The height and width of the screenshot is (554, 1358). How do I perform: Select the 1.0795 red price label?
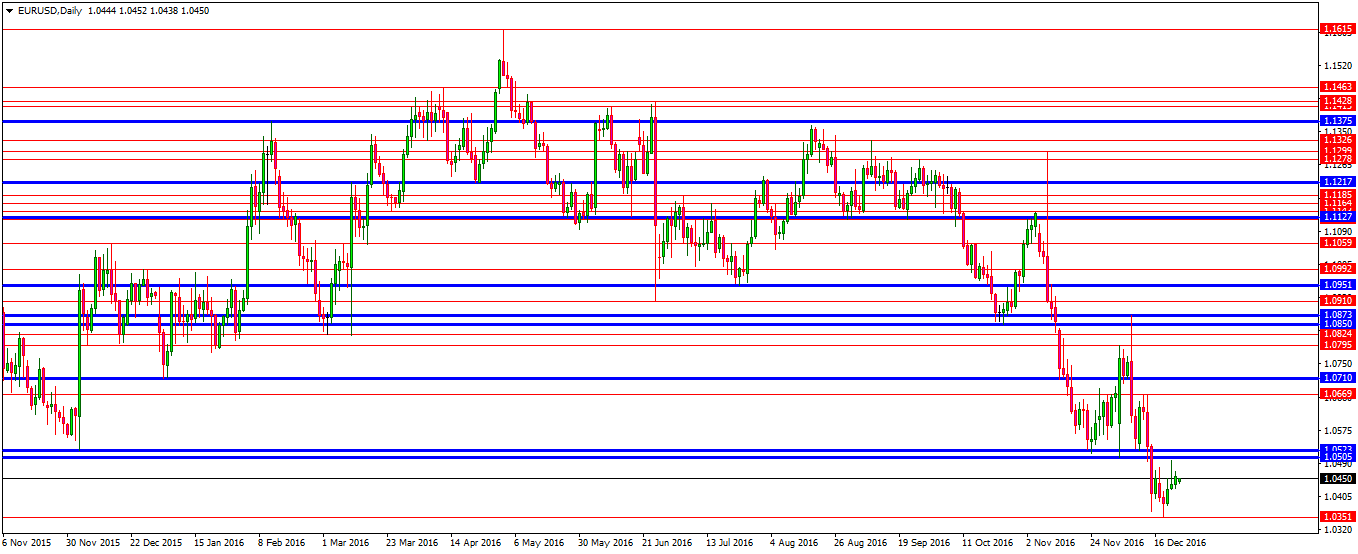(1337, 345)
